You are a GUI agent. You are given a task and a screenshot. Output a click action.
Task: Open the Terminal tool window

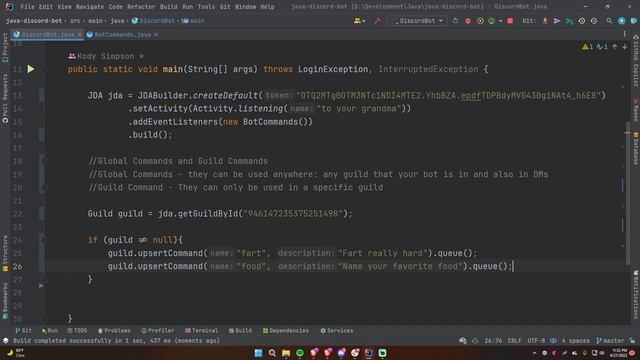coord(201,331)
